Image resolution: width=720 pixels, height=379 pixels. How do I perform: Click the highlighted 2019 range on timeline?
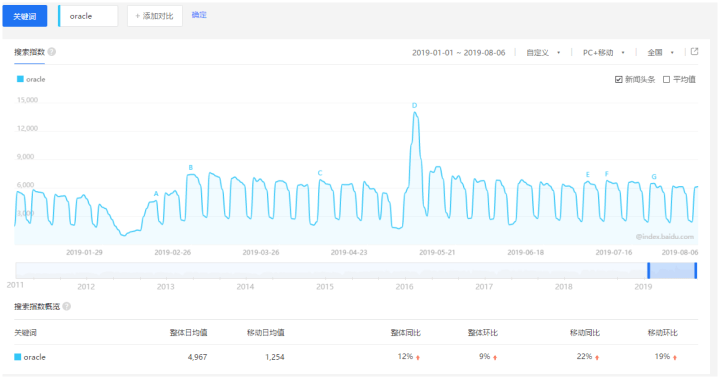coord(672,270)
